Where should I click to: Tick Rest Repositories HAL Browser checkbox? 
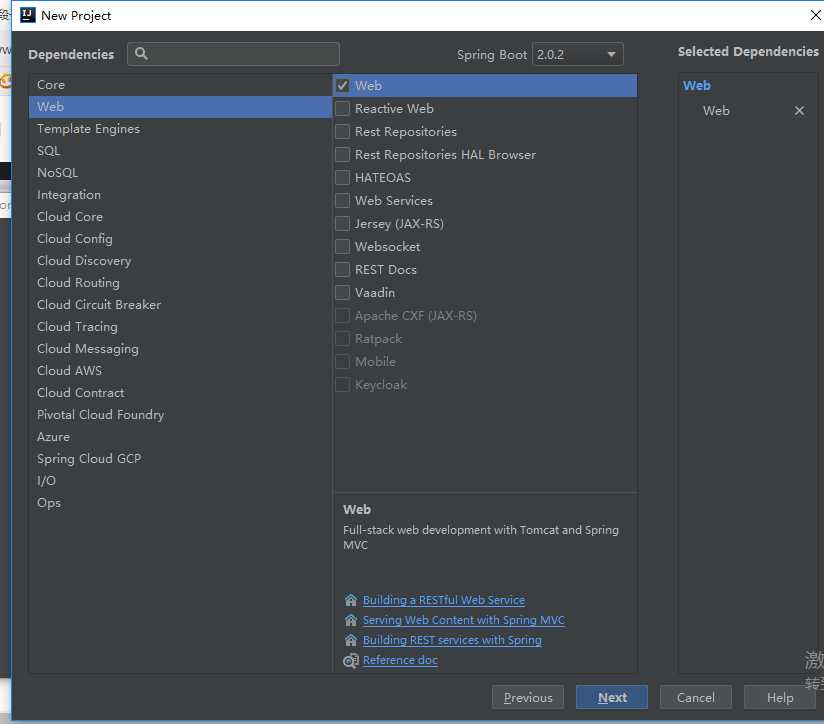[x=342, y=154]
